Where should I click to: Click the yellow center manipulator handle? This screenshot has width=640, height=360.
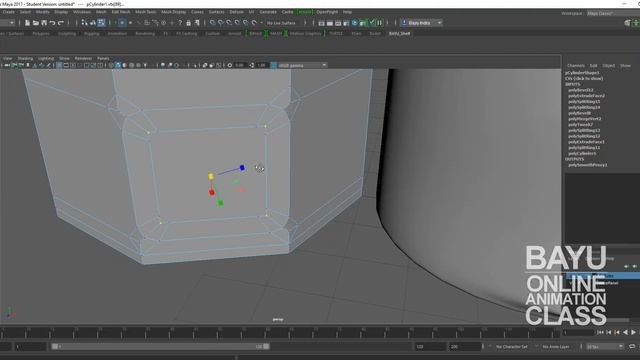click(211, 176)
